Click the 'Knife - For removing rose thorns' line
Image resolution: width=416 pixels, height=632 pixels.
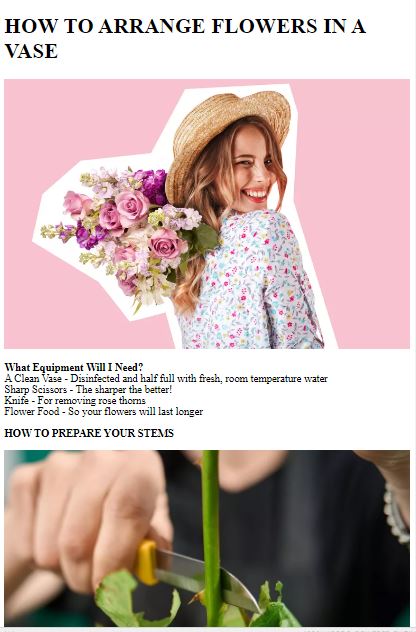tap(75, 400)
